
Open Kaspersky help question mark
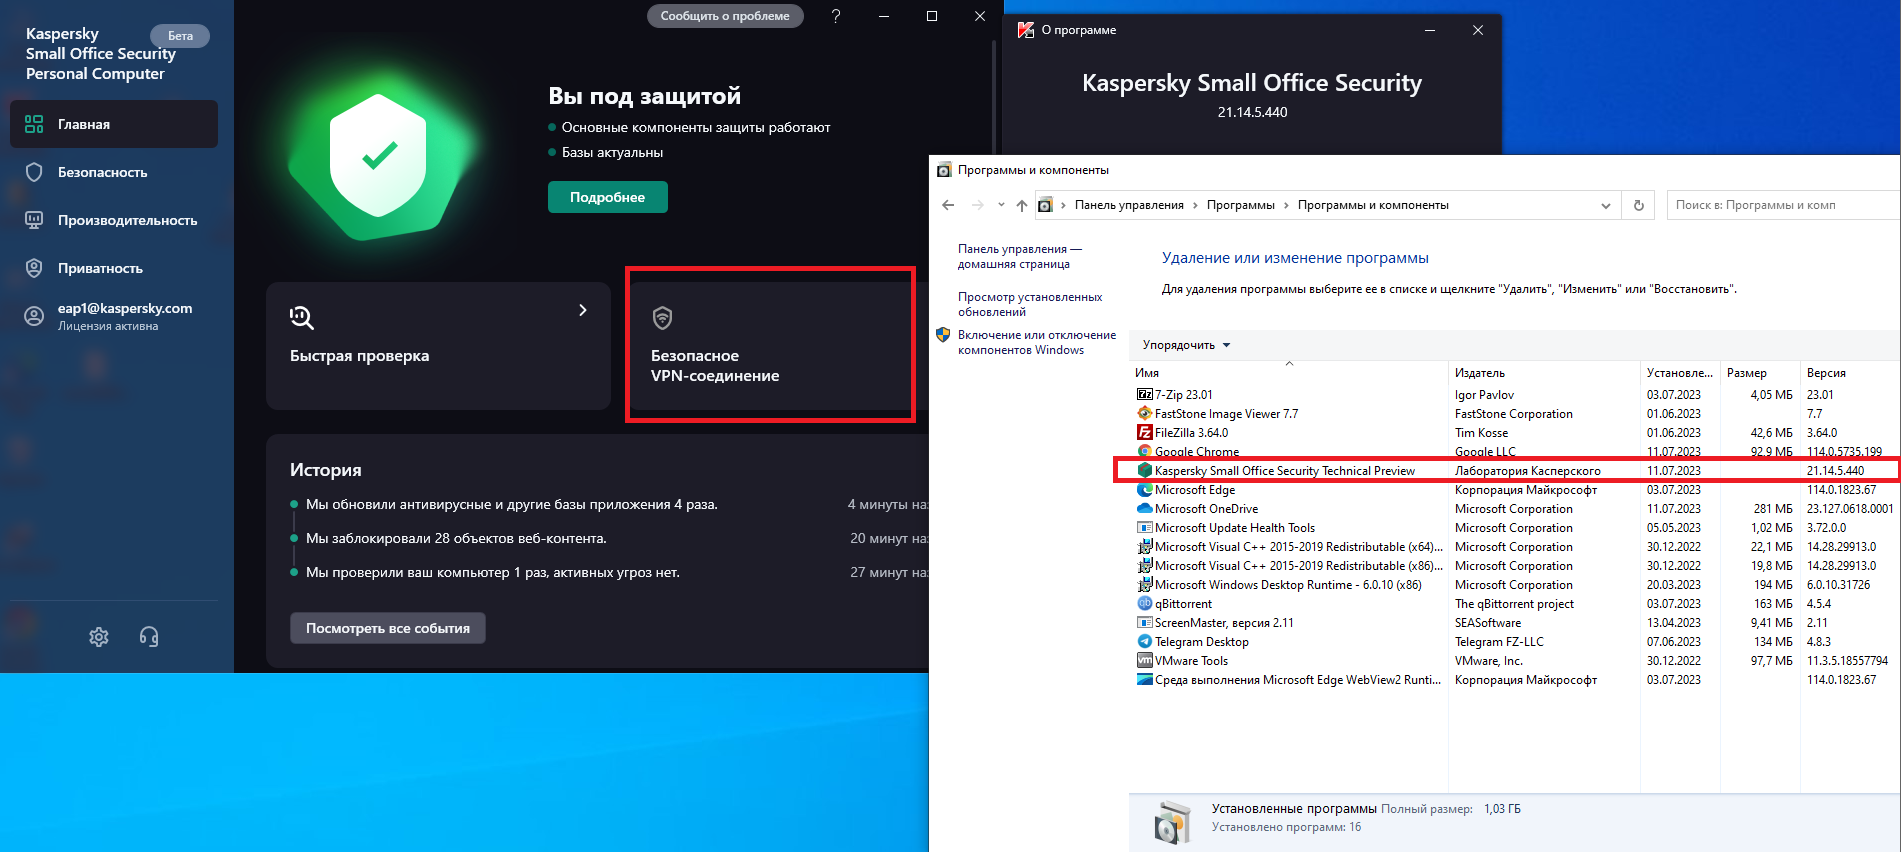836,16
